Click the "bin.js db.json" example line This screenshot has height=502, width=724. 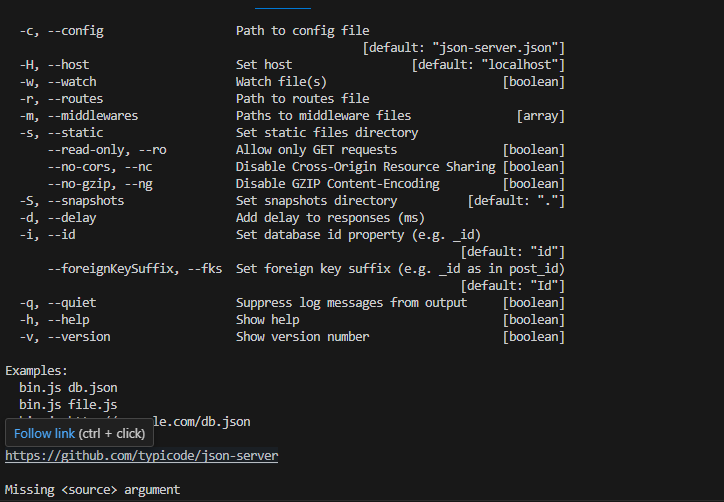coord(68,388)
